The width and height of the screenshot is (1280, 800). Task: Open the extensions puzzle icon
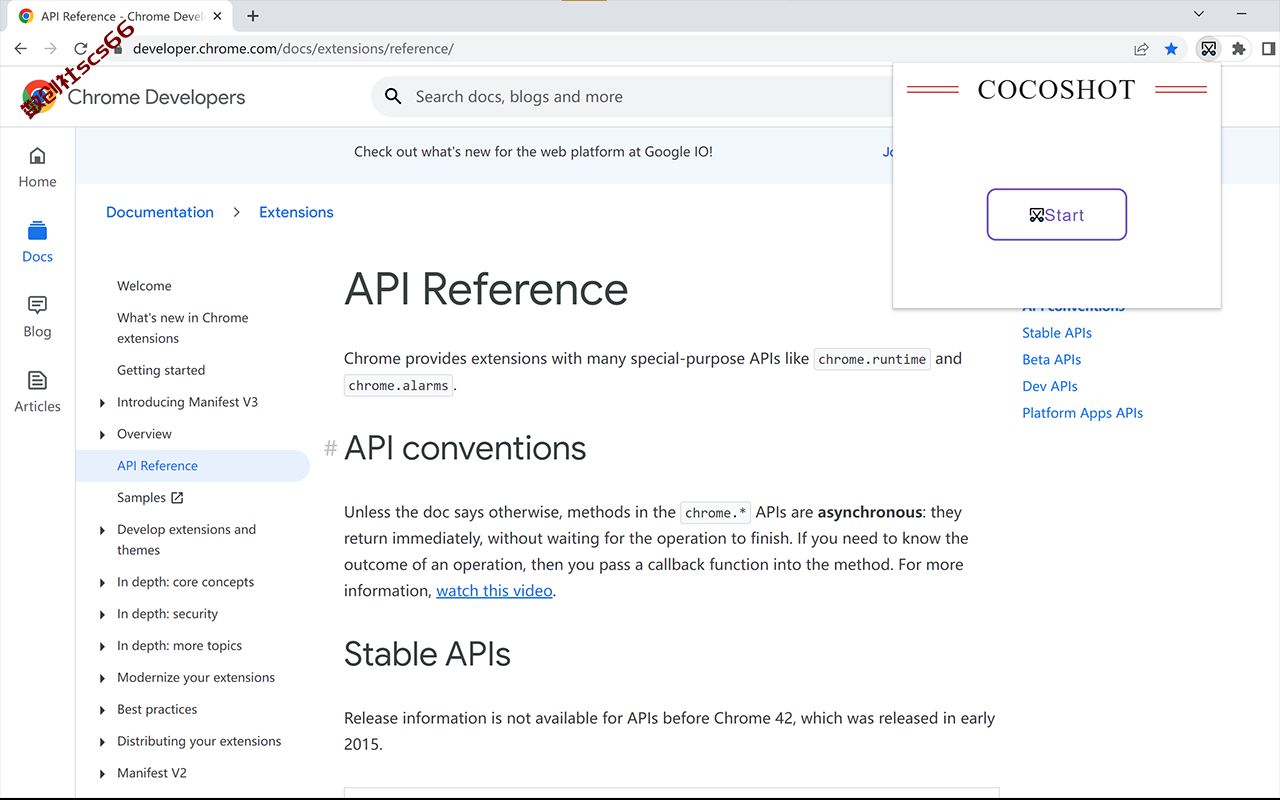point(1239,49)
